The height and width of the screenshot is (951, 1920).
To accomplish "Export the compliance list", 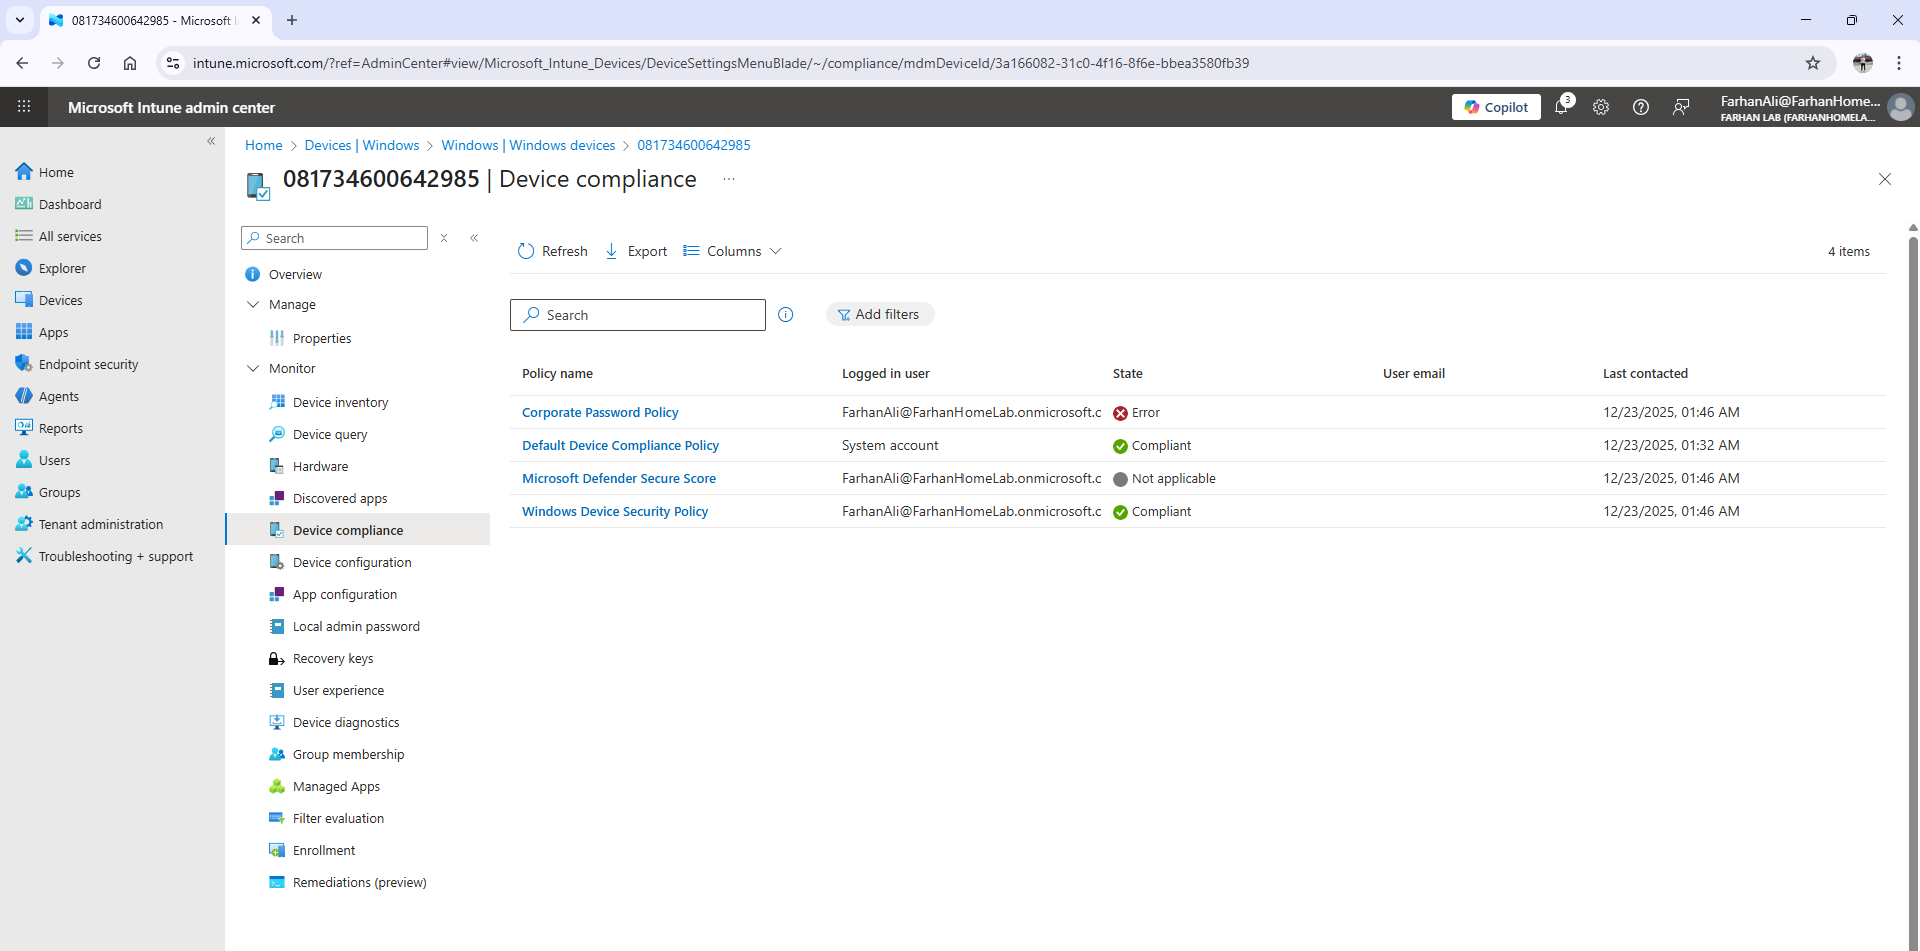I will [636, 251].
